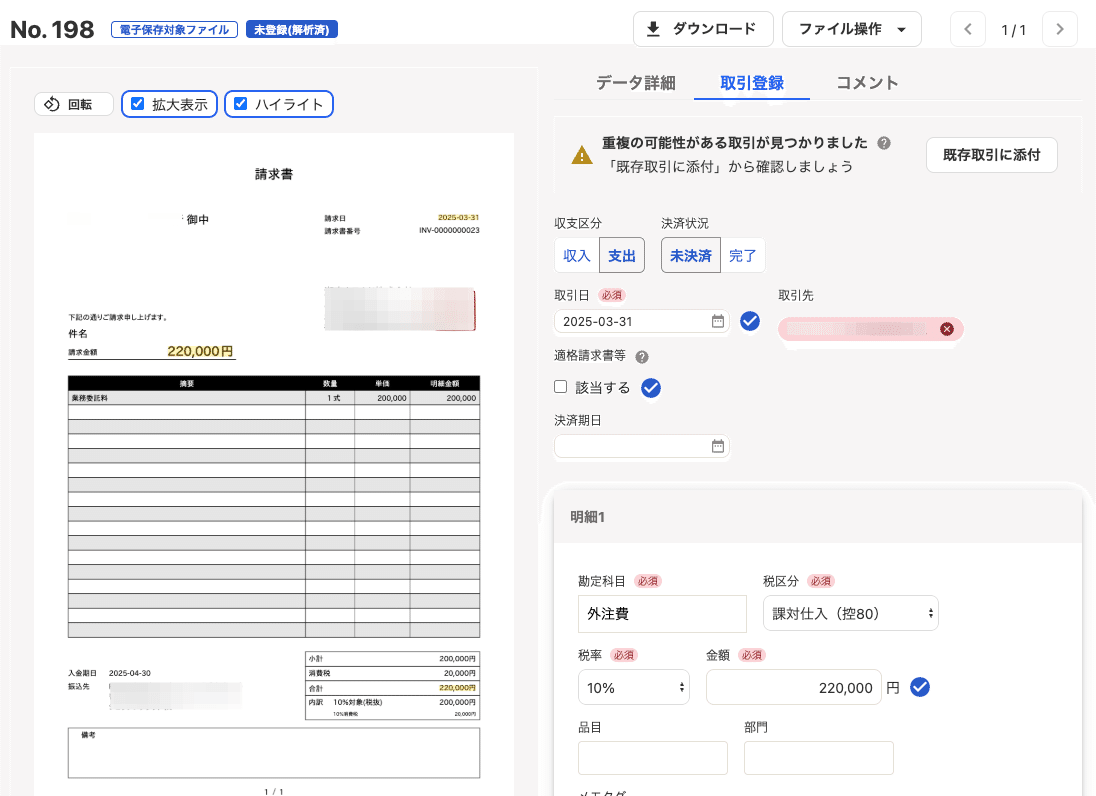
Task: Open the ファイル操作 dropdown
Action: pos(851,29)
